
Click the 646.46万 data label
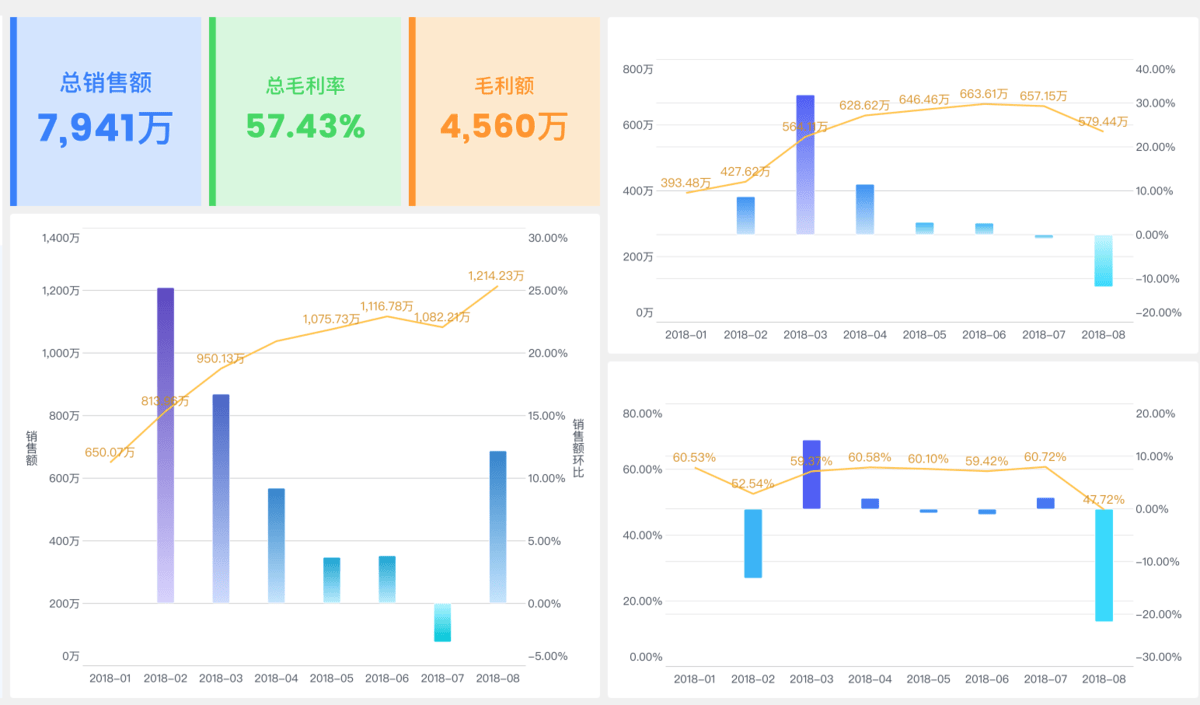pyautogui.click(x=924, y=99)
